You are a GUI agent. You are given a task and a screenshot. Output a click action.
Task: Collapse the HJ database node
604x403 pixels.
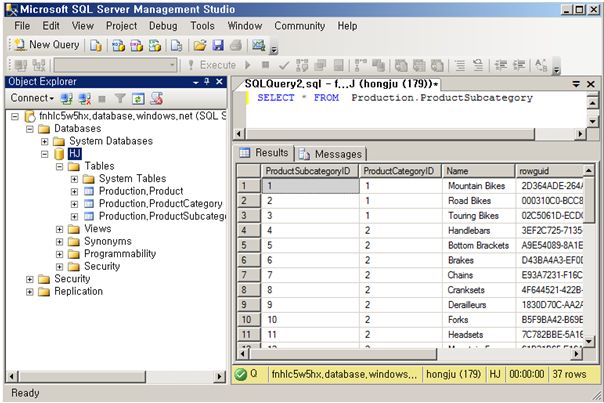click(x=45, y=154)
